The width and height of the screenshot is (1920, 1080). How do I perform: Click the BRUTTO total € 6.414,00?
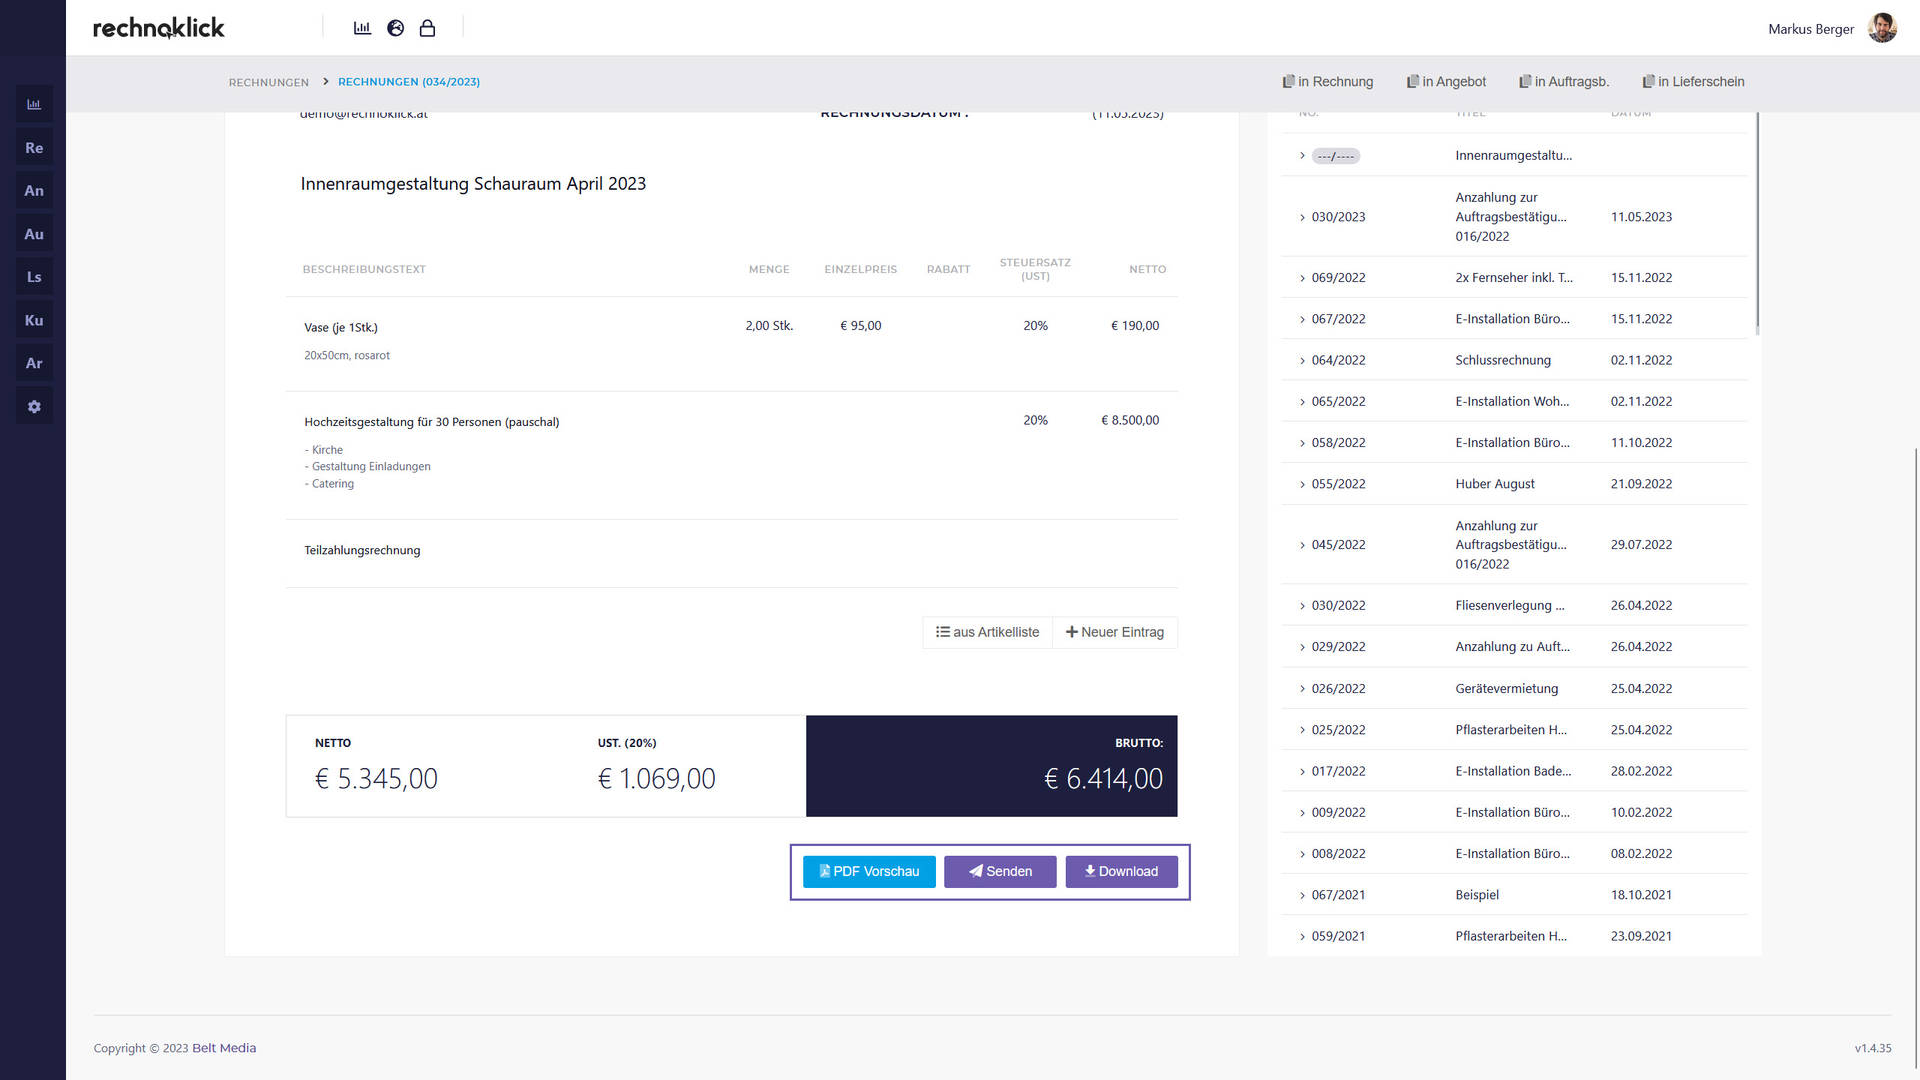1103,779
